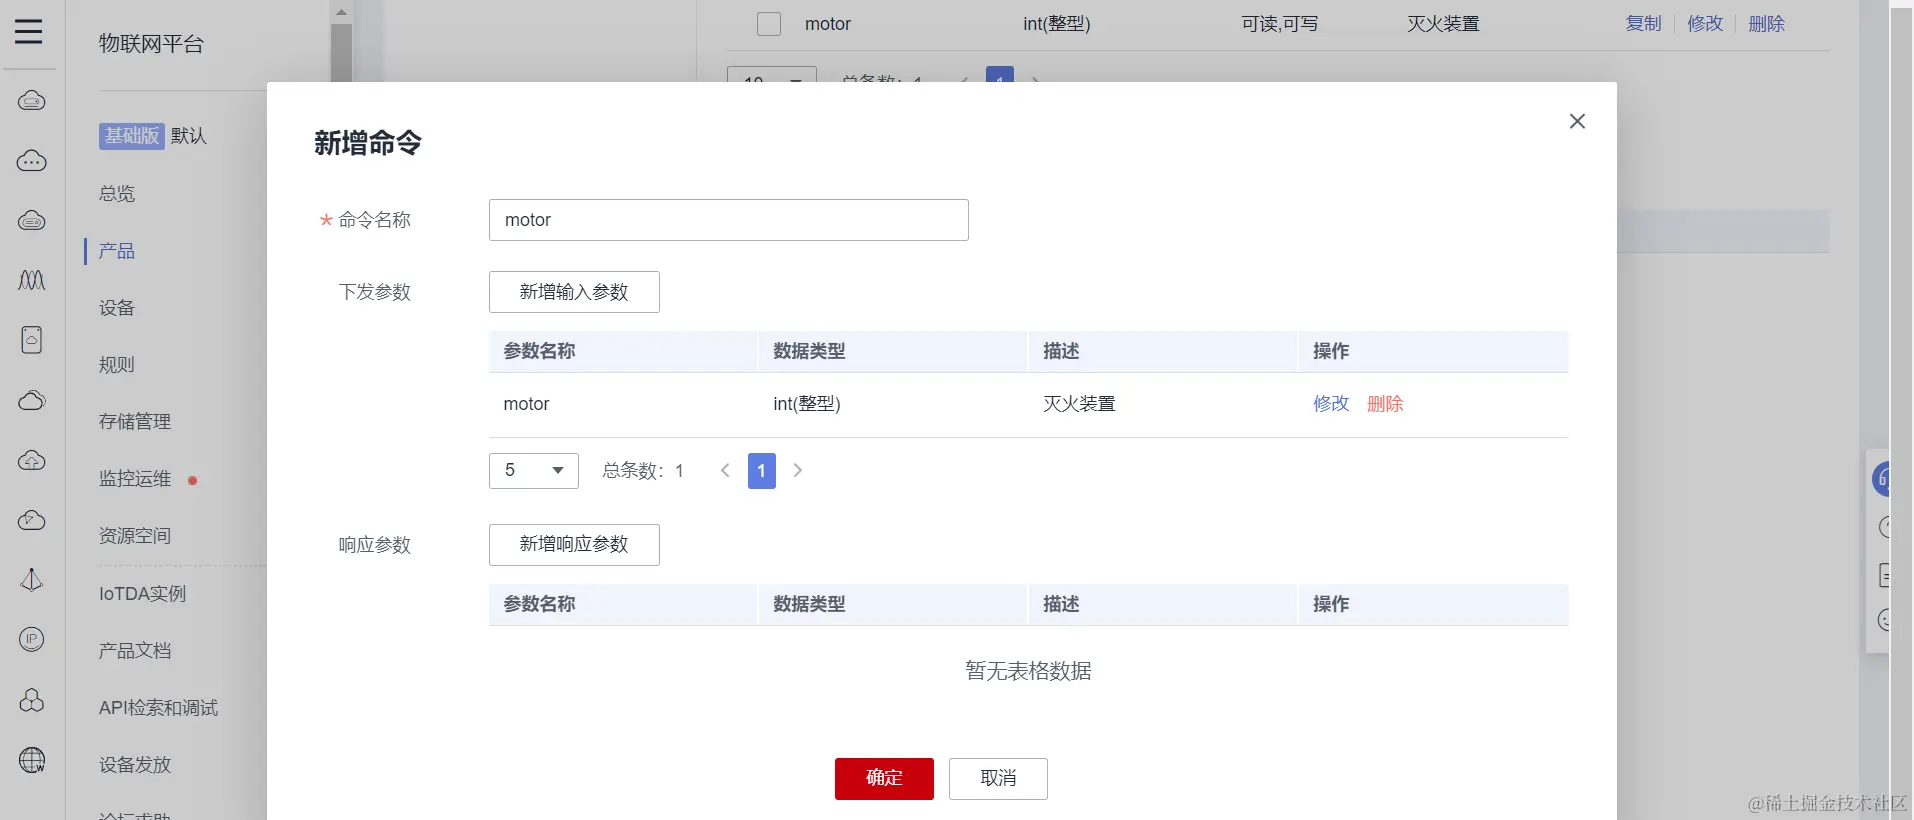Select page 1 in dialog pagination
Image resolution: width=1914 pixels, height=820 pixels.
[x=762, y=470]
